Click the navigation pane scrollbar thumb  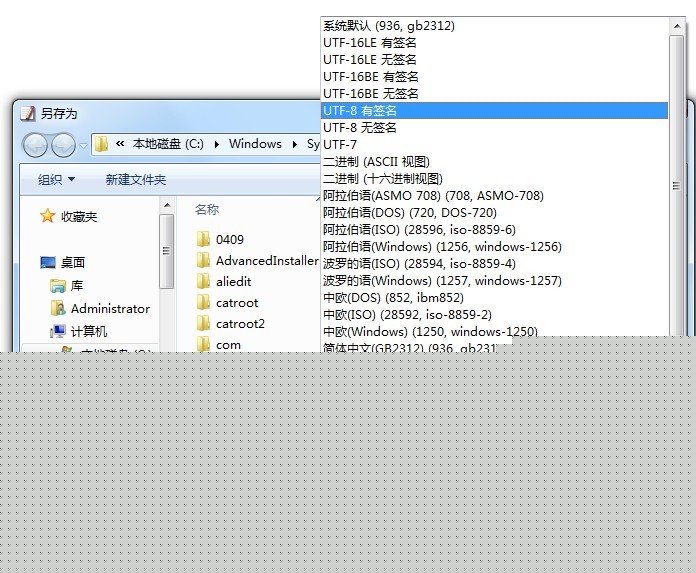click(167, 251)
